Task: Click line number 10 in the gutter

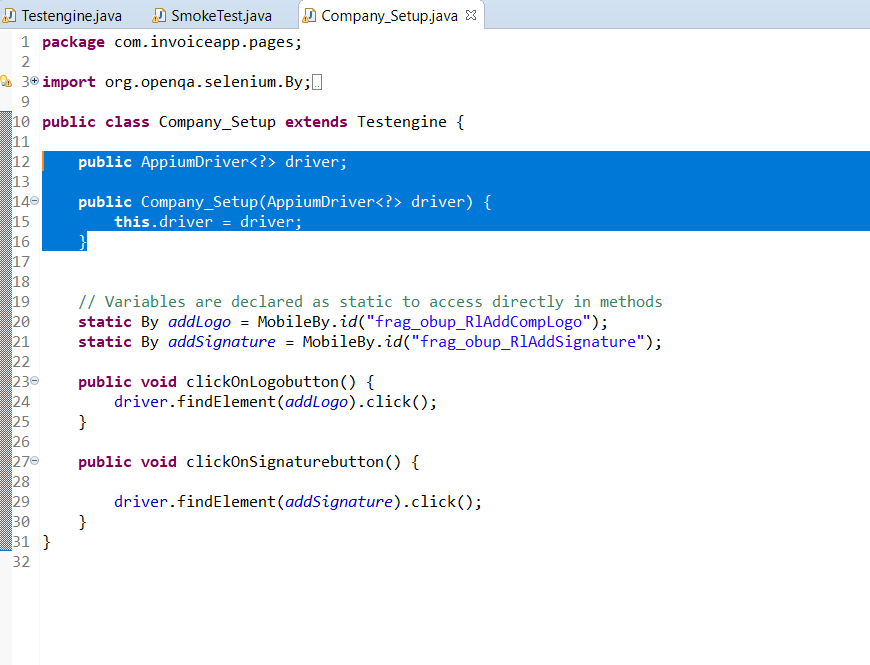Action: [21, 121]
